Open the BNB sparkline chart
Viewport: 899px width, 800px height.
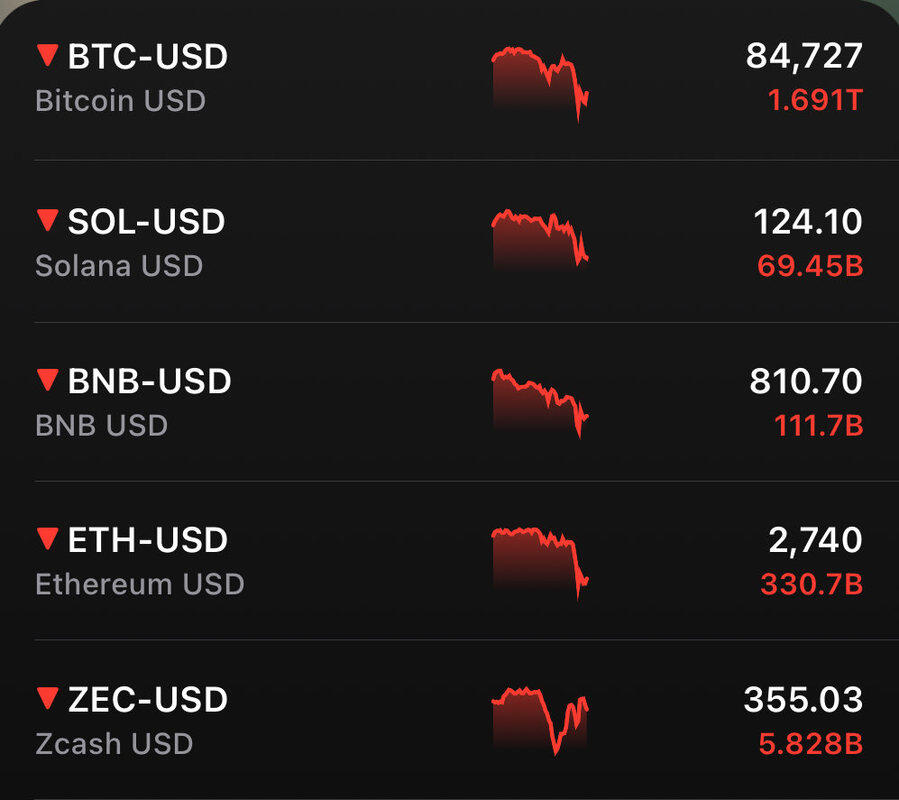(x=540, y=402)
